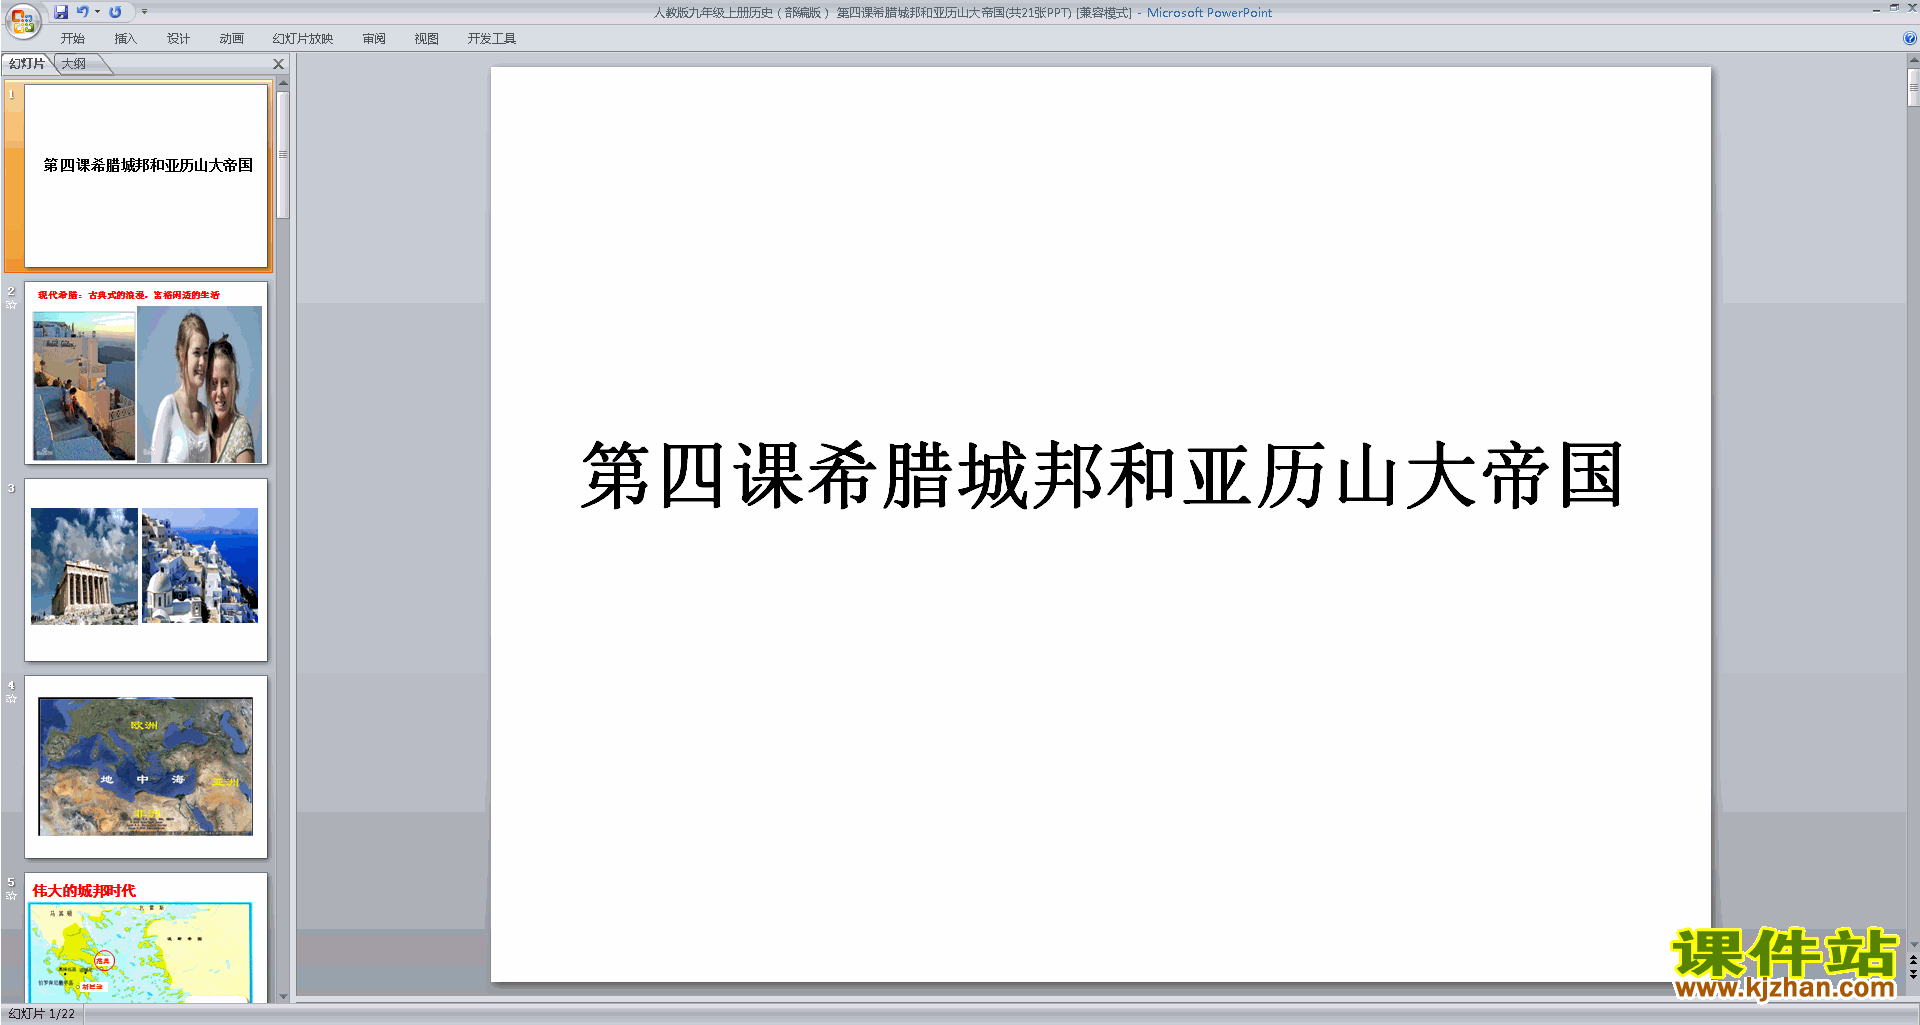Click main slide scrollbar down arrow
1920x1025 pixels.
1913,944
